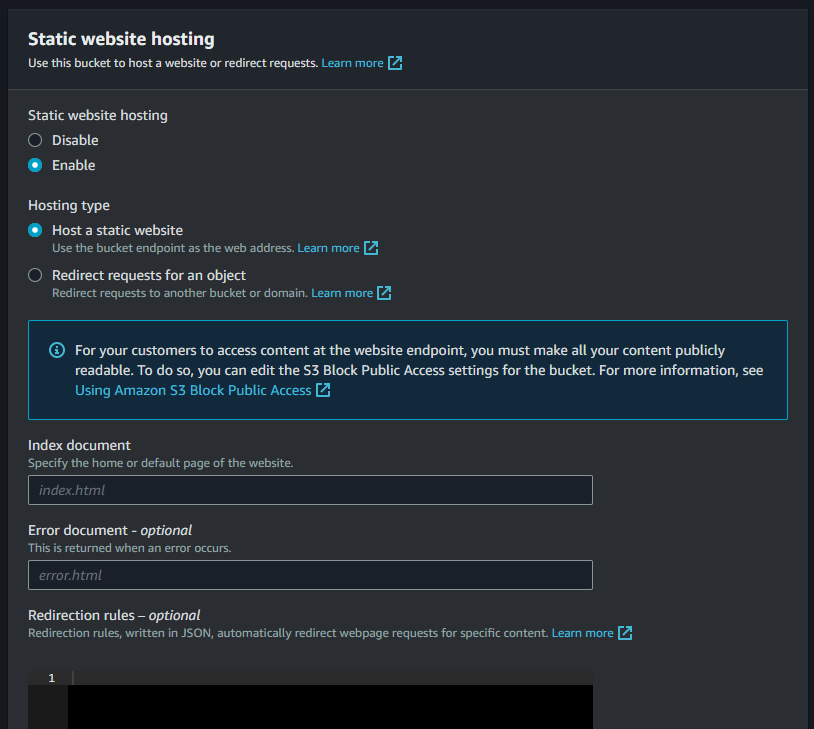Open Learn more link for redirection rules
Viewport: 814px width, 729px height.
point(582,633)
